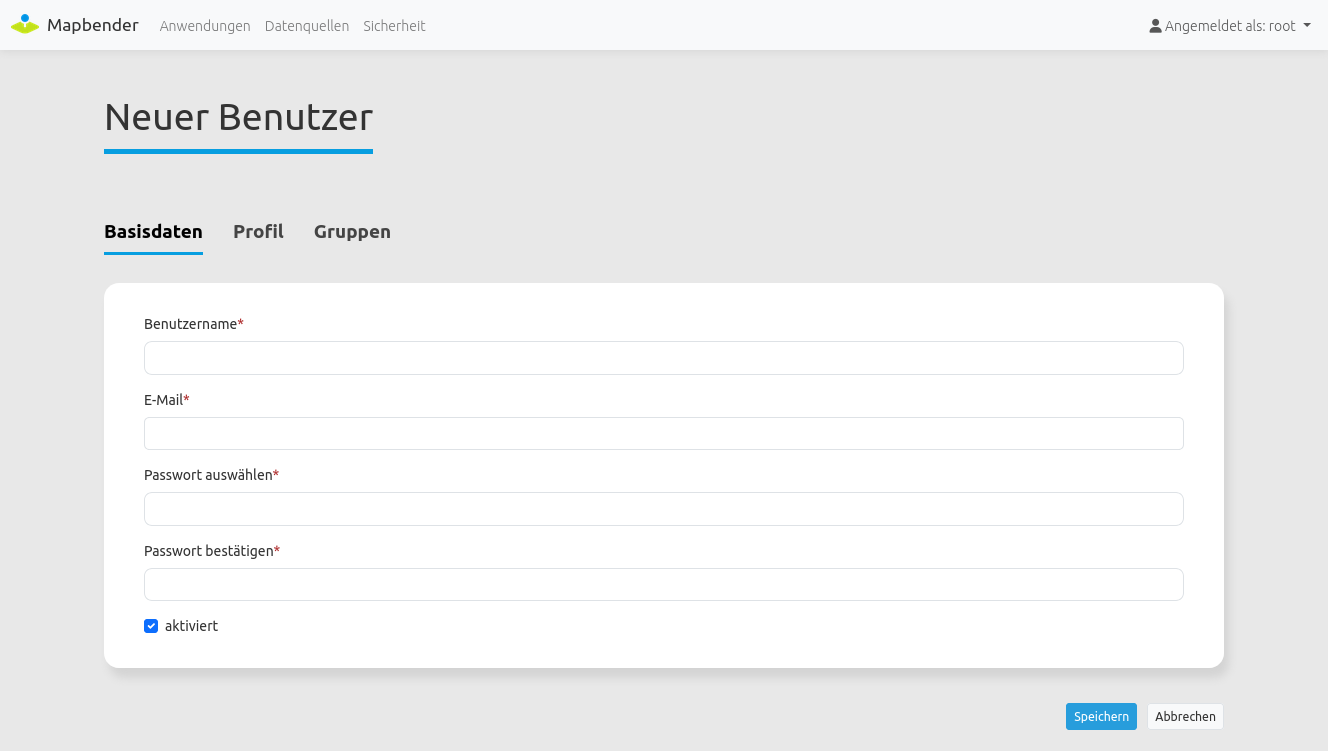Open the 'Angemeldet als: root' account menu

point(1230,26)
